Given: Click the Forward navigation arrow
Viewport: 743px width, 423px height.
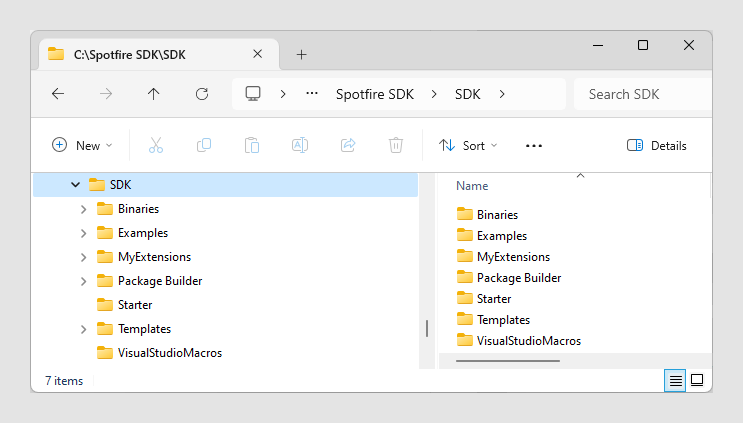Looking at the screenshot, I should click(106, 94).
